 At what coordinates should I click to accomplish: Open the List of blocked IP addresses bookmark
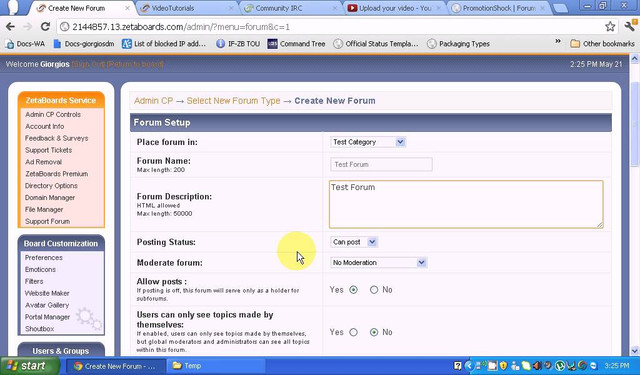pyautogui.click(x=164, y=44)
